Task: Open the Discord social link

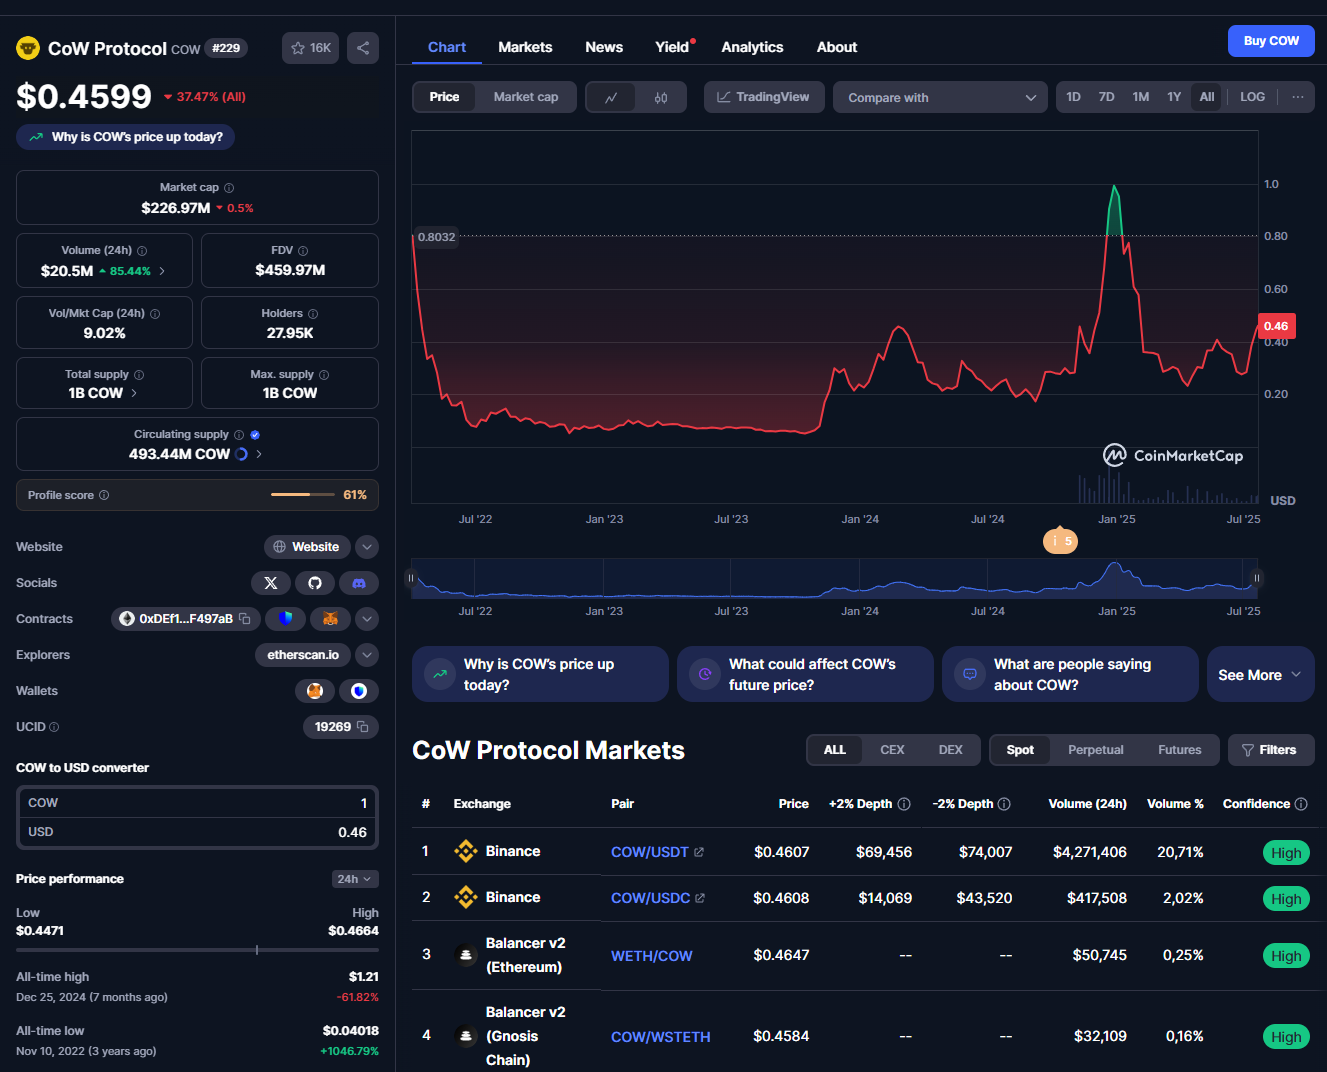Action: pyautogui.click(x=359, y=583)
